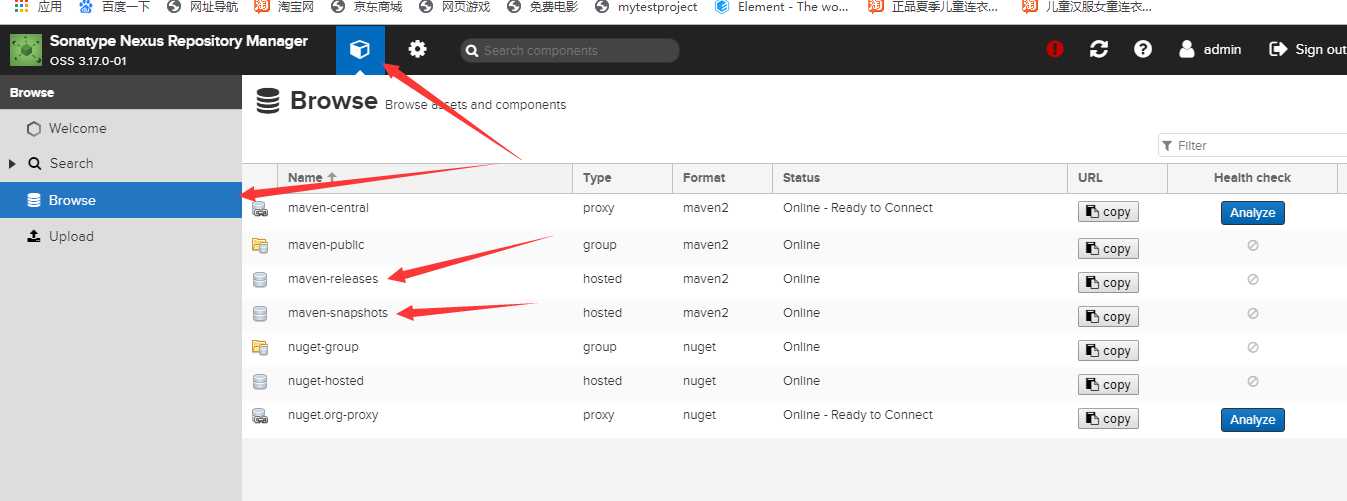Open the maven-snapshots repository row
1347x501 pixels.
(794, 313)
